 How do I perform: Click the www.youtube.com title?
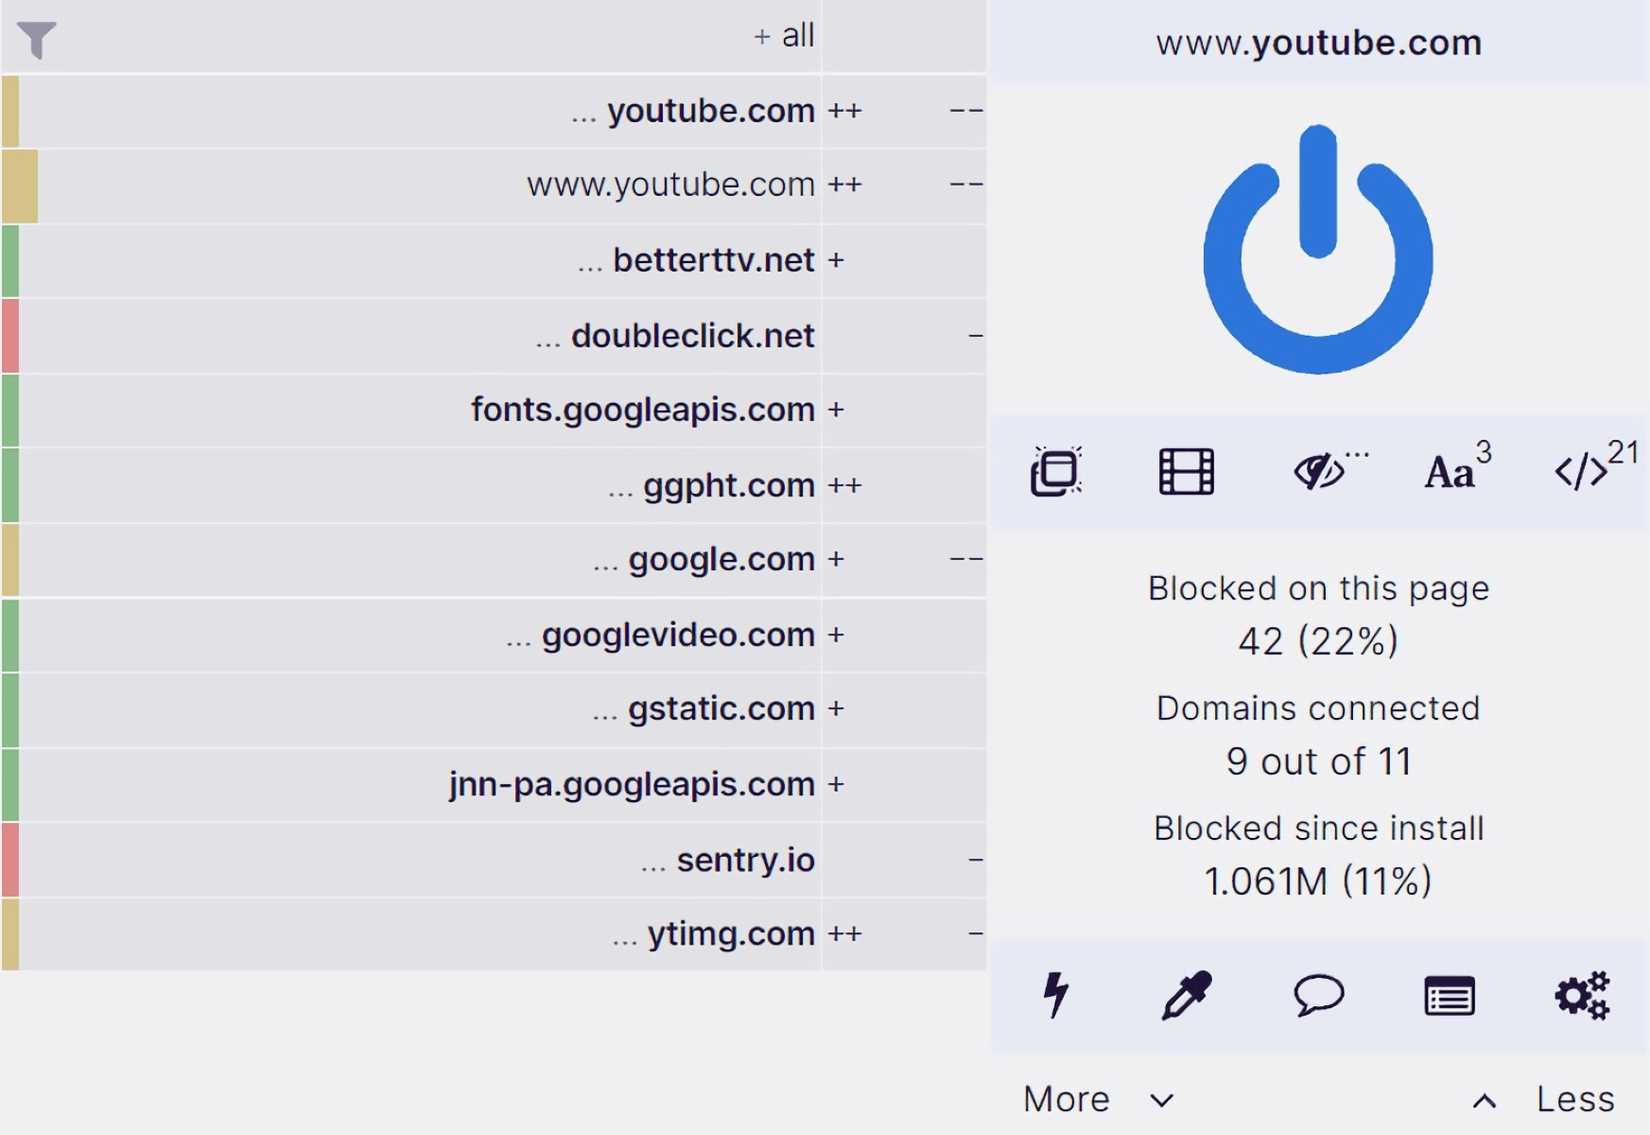(1317, 42)
